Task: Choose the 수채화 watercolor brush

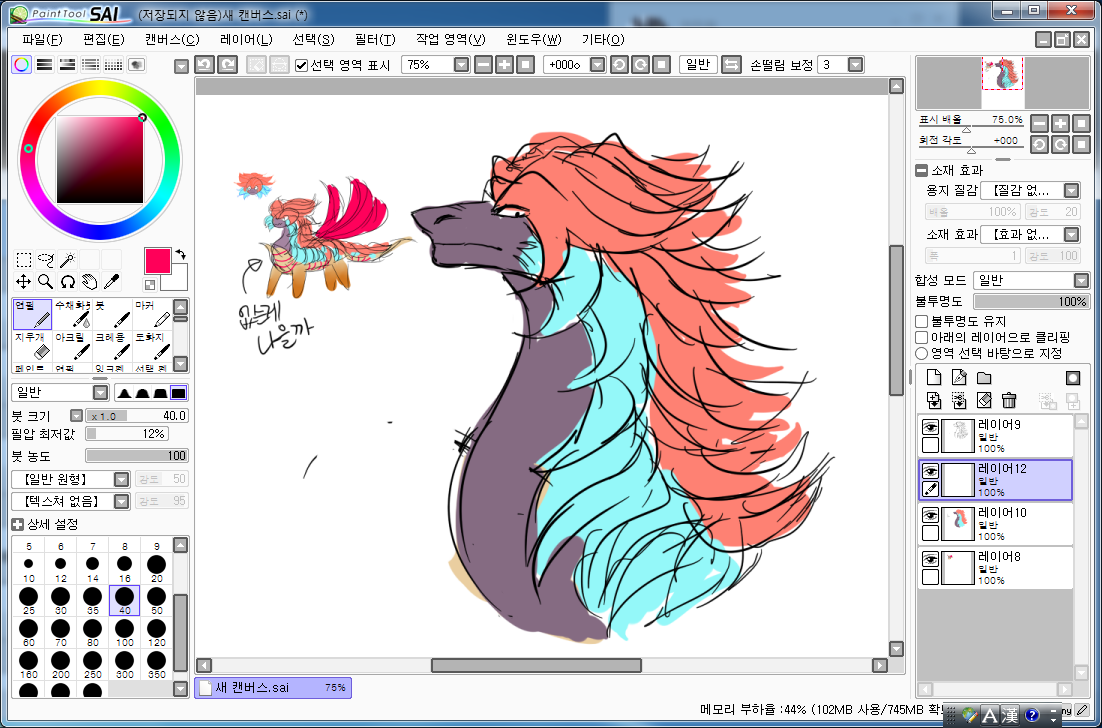Action: click(72, 315)
